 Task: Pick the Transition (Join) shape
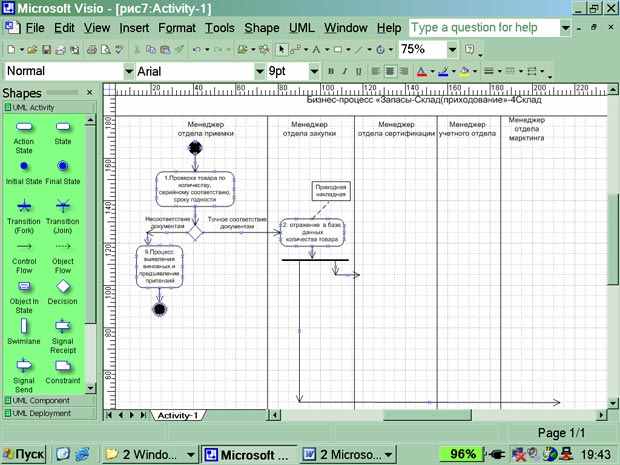(63, 216)
